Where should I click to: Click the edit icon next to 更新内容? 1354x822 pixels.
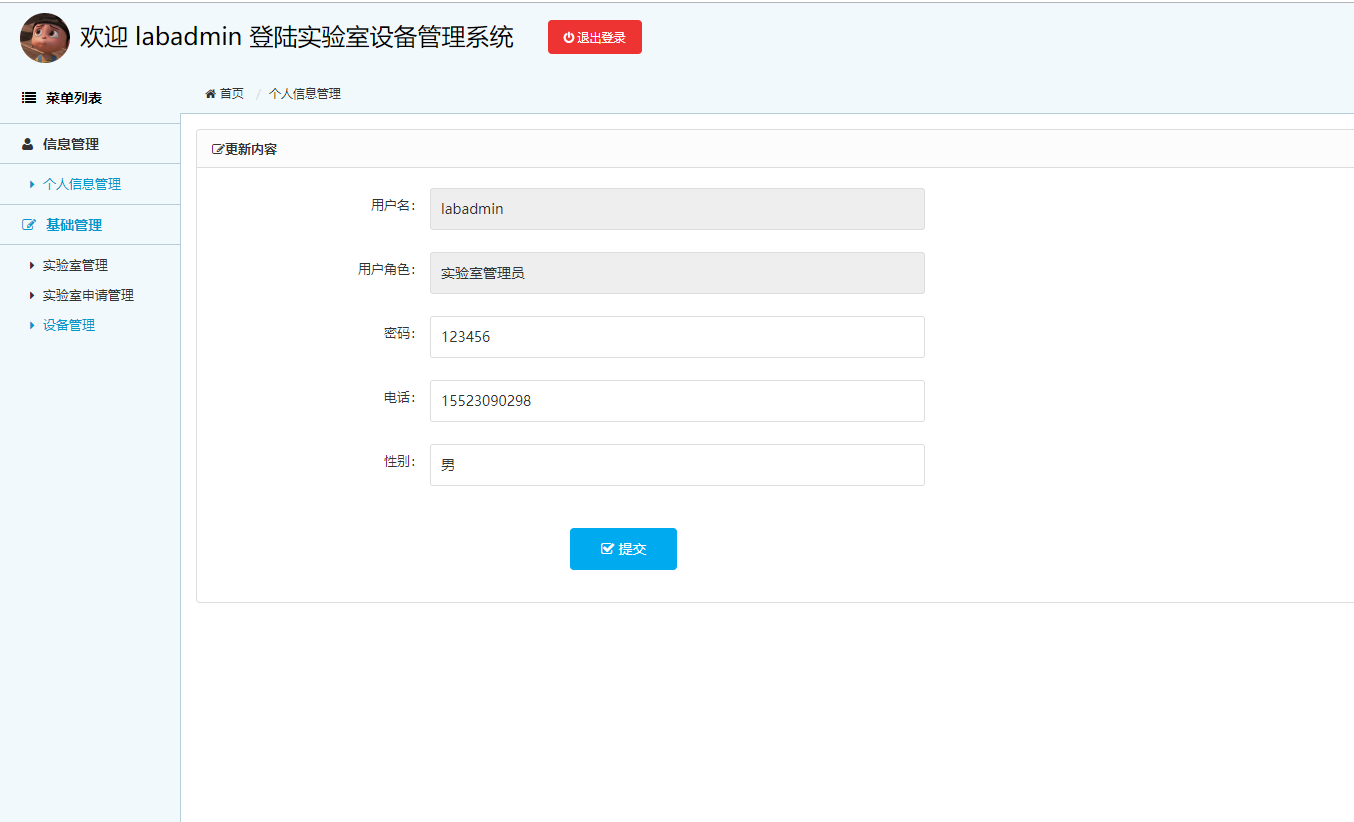tap(216, 148)
